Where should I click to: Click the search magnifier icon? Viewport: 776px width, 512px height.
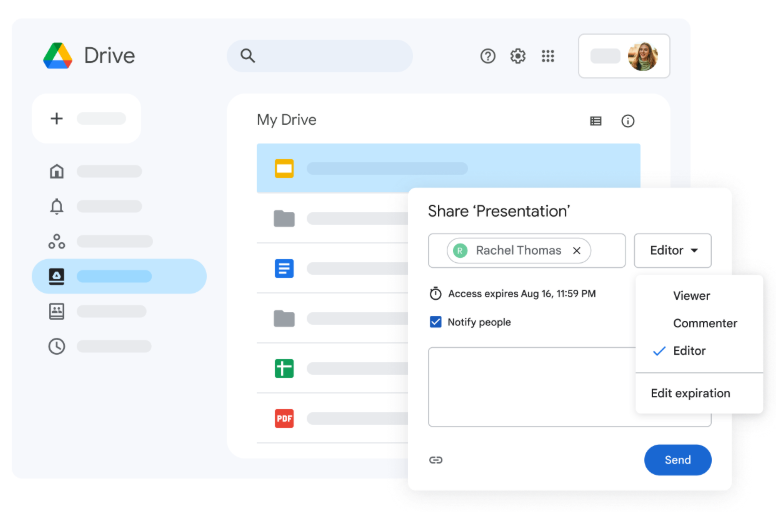(x=247, y=55)
